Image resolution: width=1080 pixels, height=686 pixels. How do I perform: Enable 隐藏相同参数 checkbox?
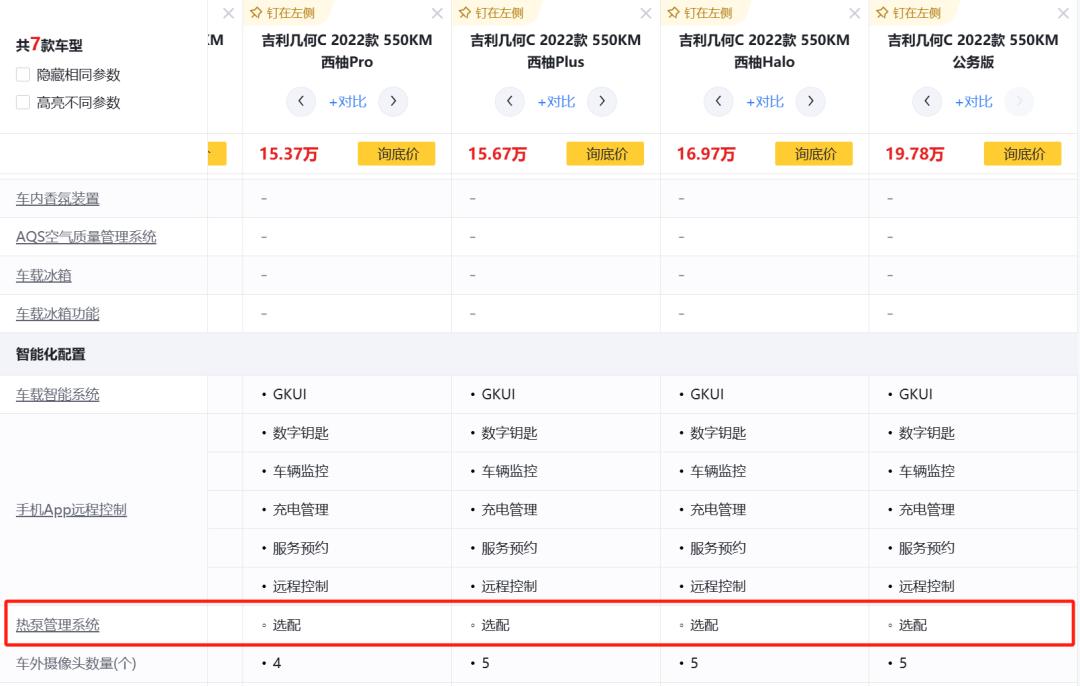[x=23, y=75]
